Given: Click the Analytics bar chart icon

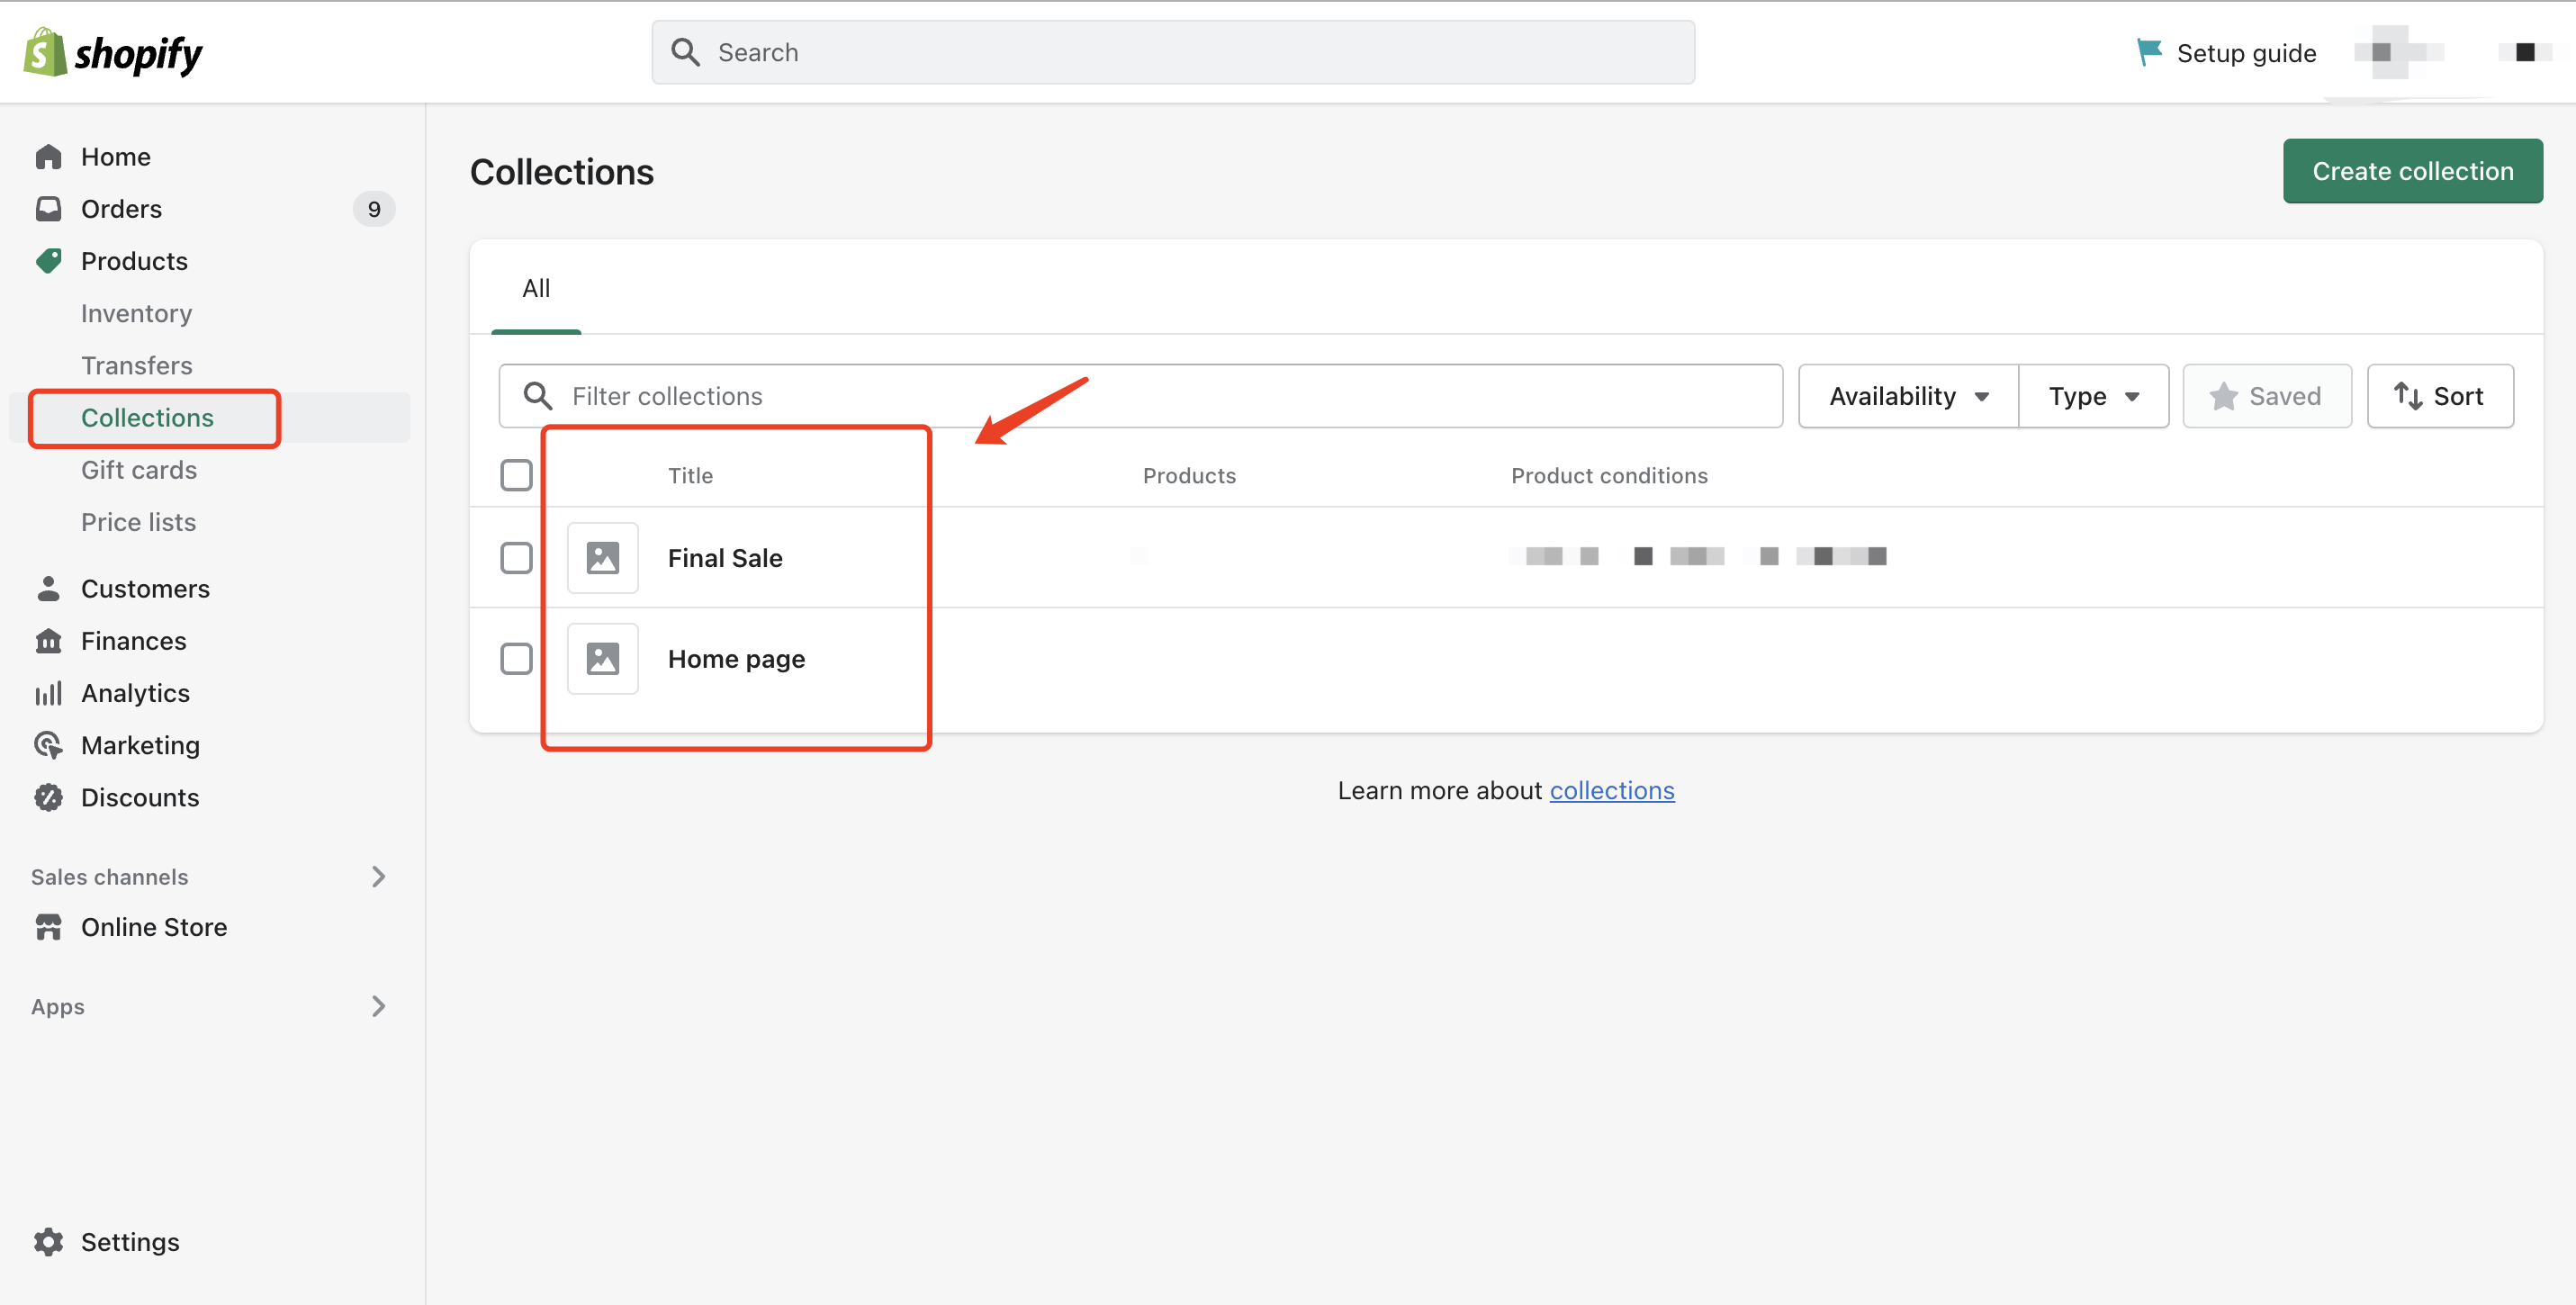Looking at the screenshot, I should tap(48, 693).
